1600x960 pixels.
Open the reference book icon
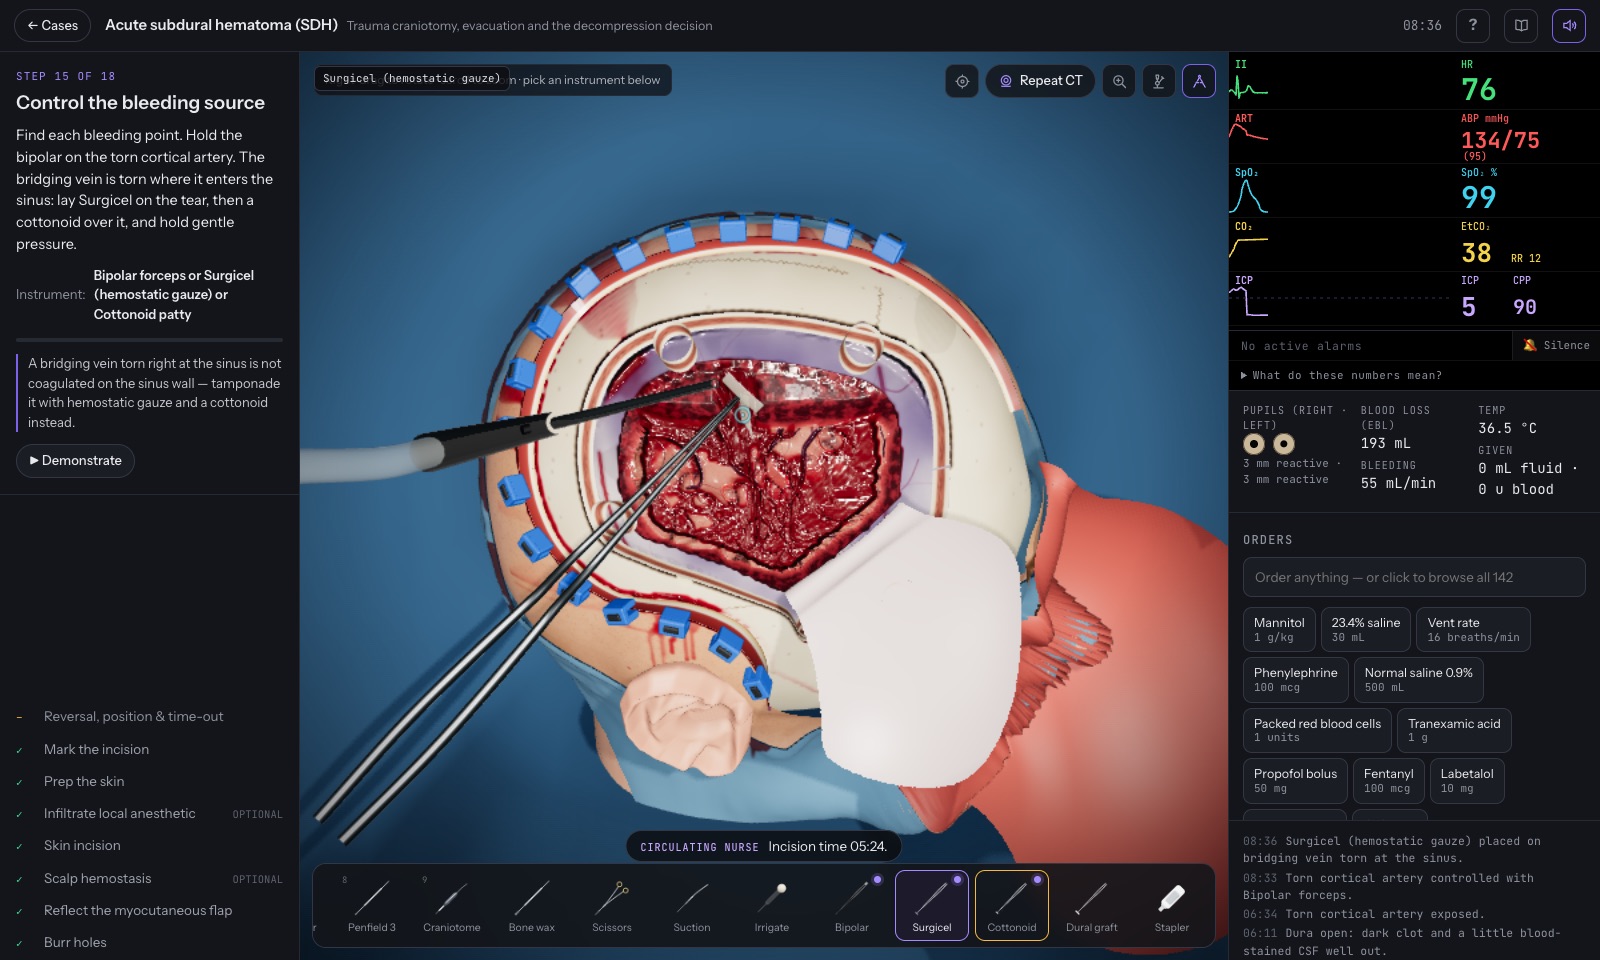coord(1521,25)
